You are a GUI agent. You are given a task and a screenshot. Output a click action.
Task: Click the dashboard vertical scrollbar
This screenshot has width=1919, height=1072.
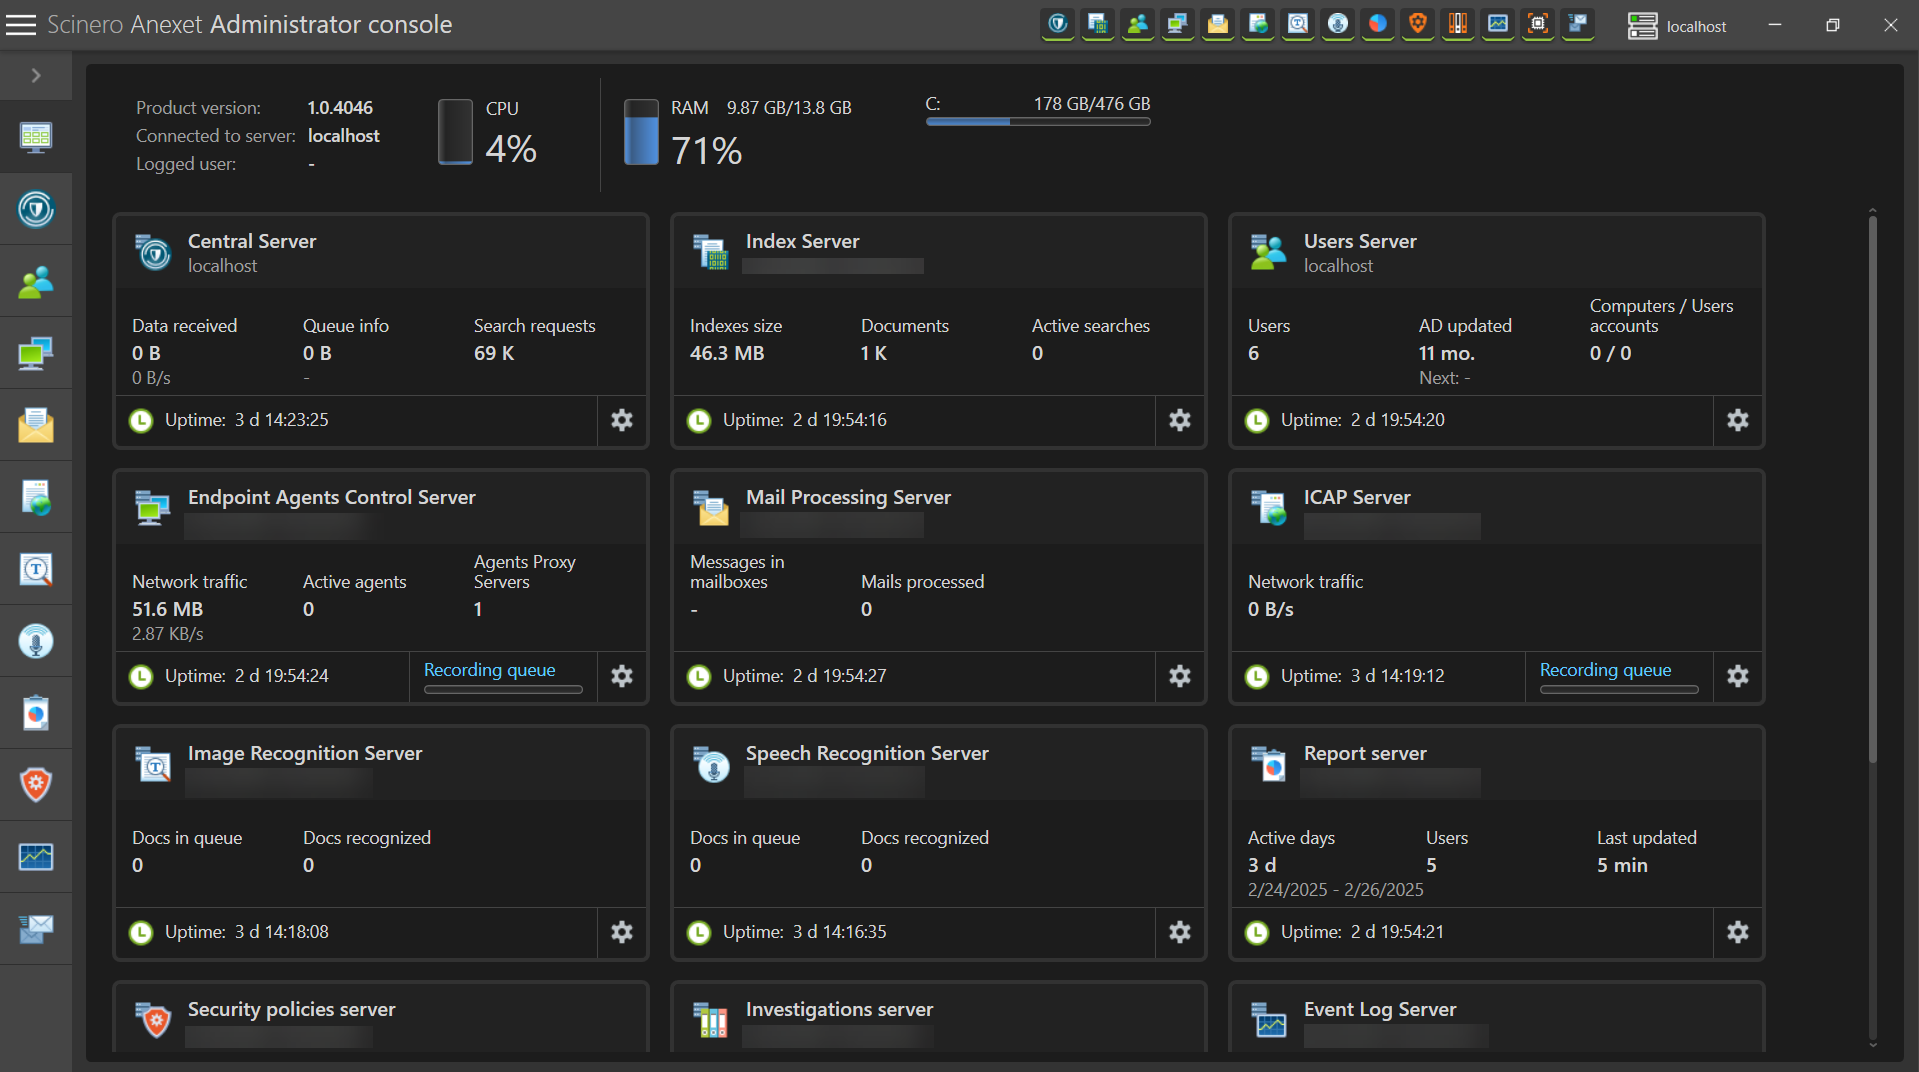pos(1872,490)
